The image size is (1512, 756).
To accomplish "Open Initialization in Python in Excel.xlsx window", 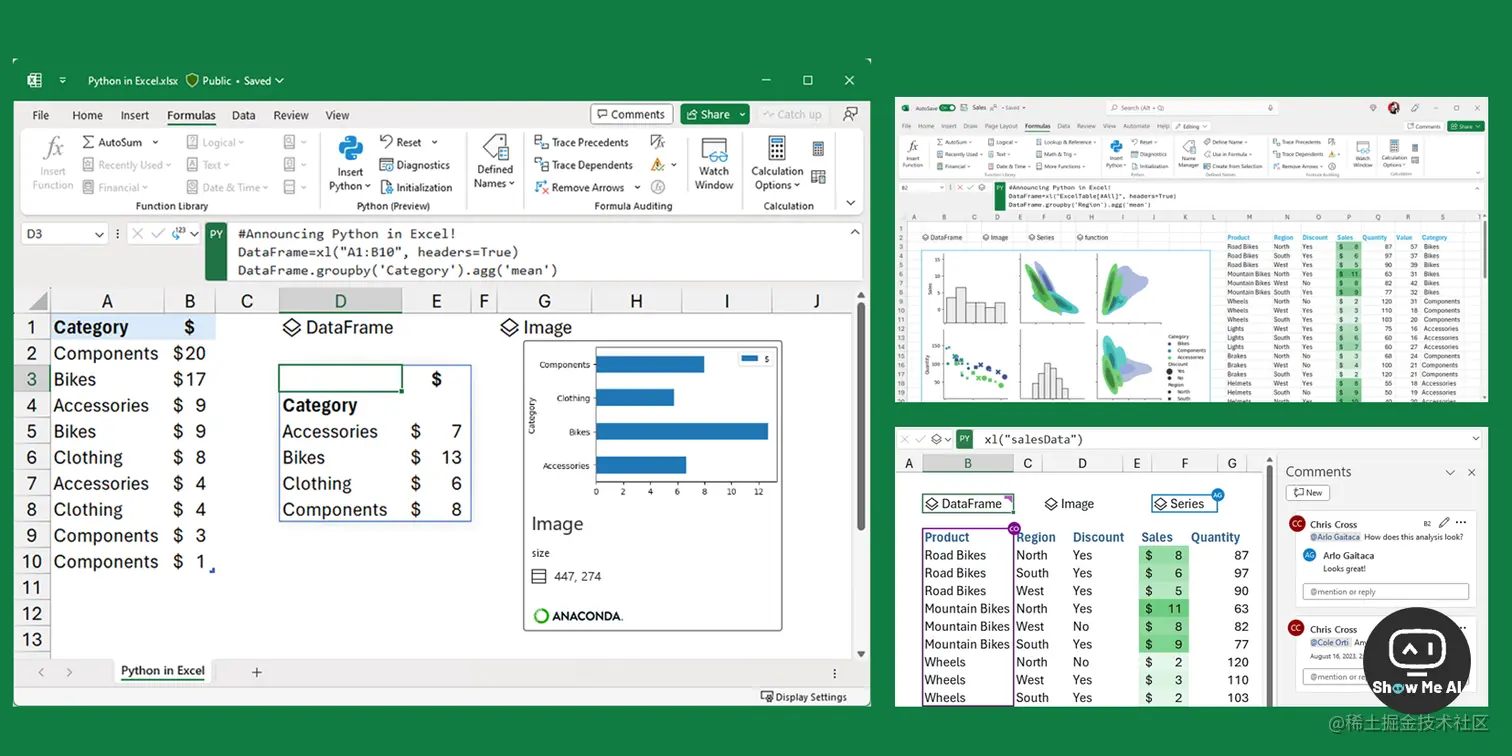I will tap(416, 187).
